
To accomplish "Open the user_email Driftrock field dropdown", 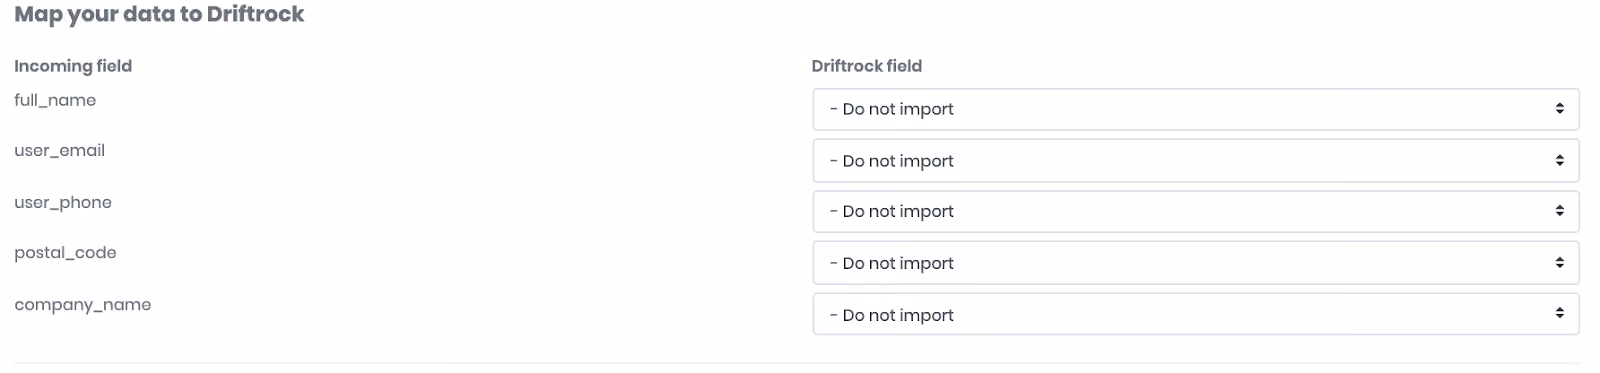I will click(1195, 161).
